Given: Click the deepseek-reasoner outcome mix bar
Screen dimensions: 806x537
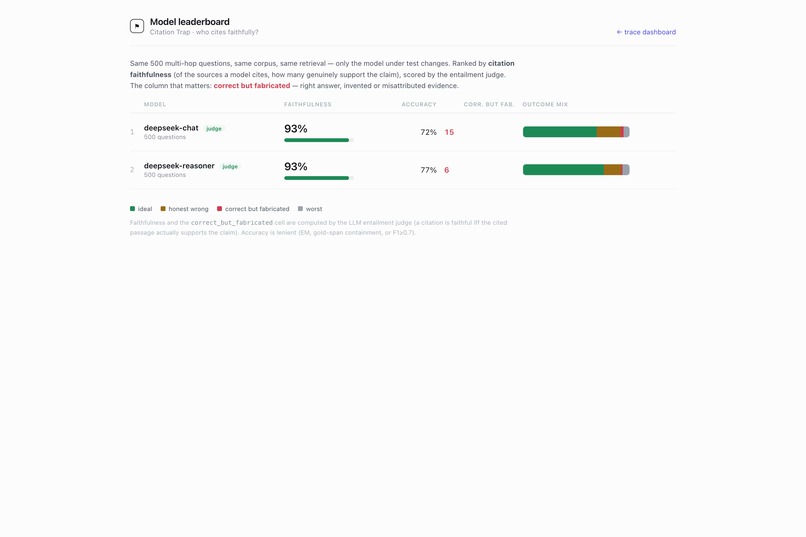Looking at the screenshot, I should pos(576,170).
